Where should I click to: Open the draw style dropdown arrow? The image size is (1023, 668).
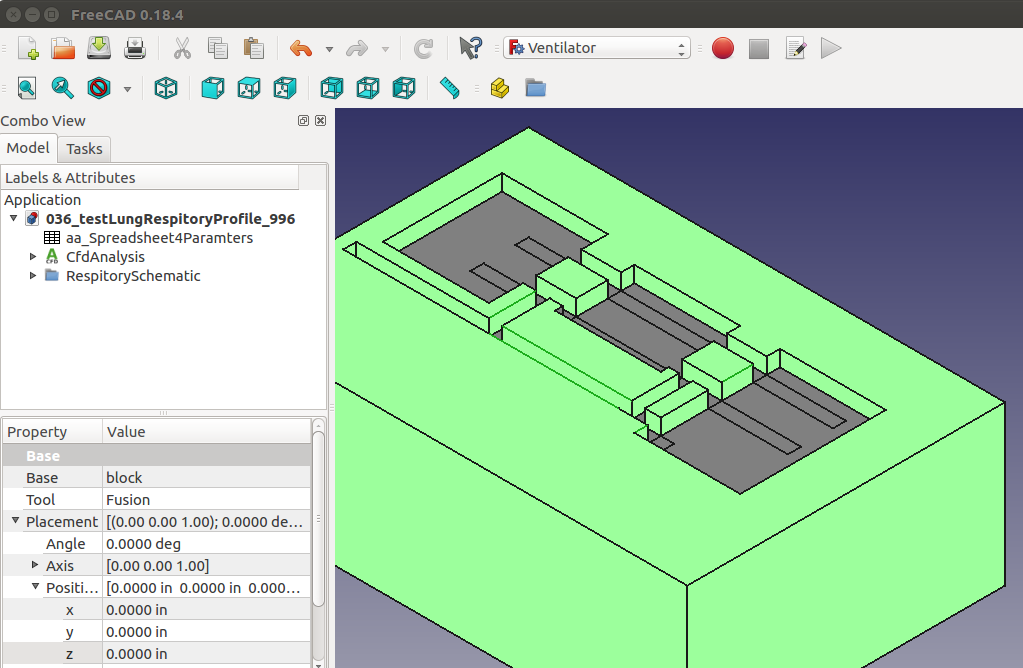tap(127, 89)
